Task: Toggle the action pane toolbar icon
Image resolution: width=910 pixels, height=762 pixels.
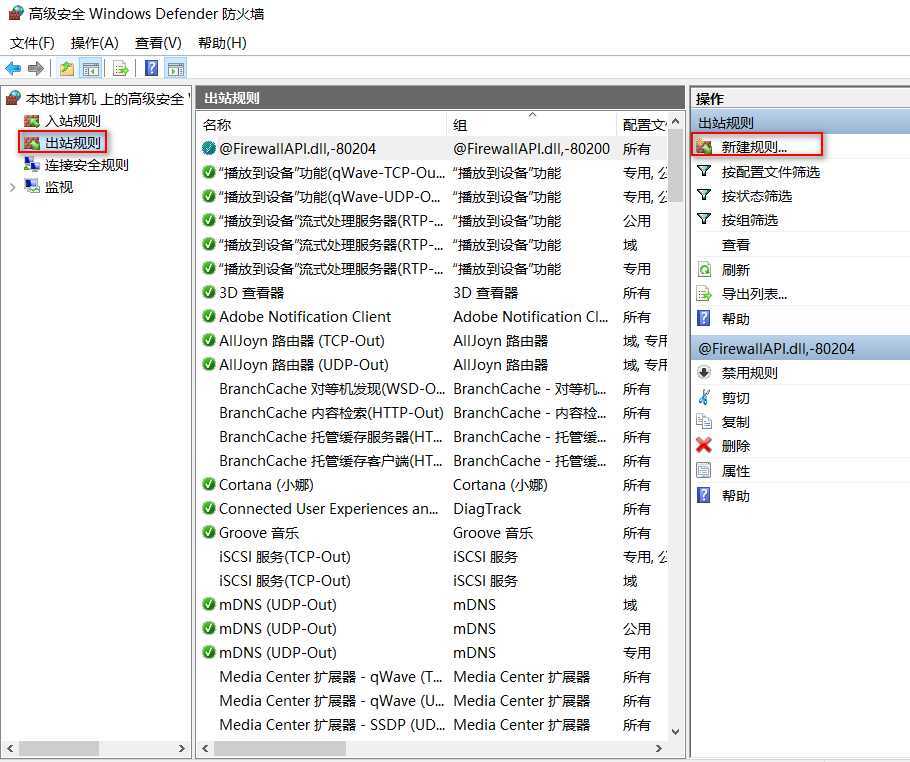Action: click(175, 68)
